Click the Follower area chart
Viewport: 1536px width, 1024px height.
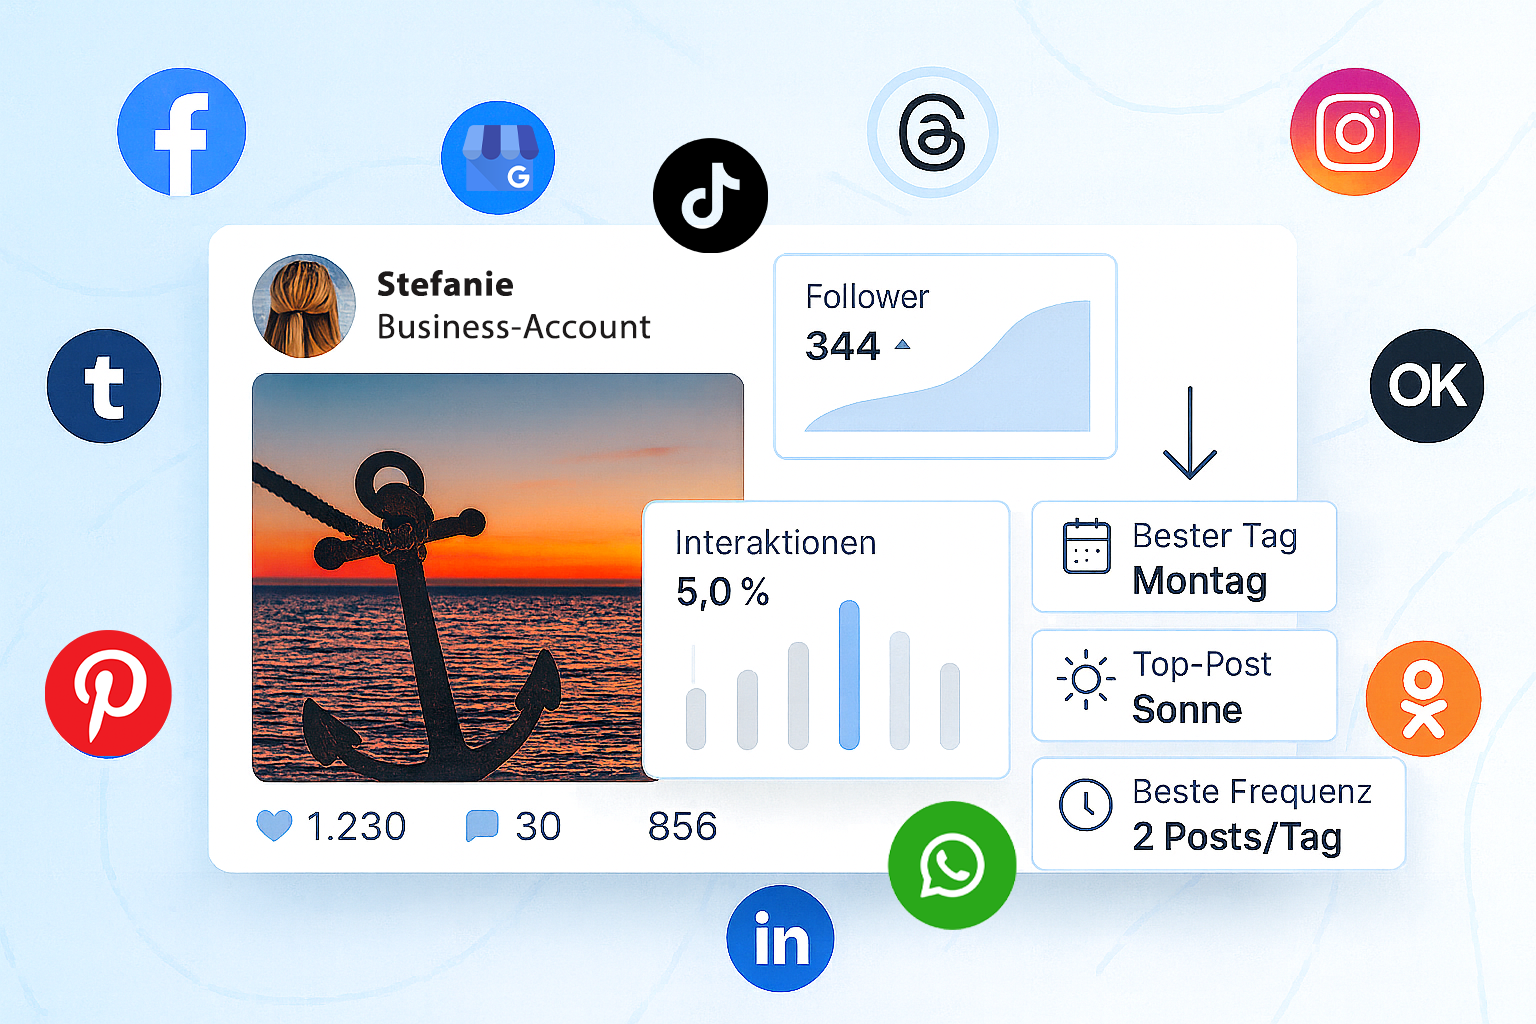948,366
